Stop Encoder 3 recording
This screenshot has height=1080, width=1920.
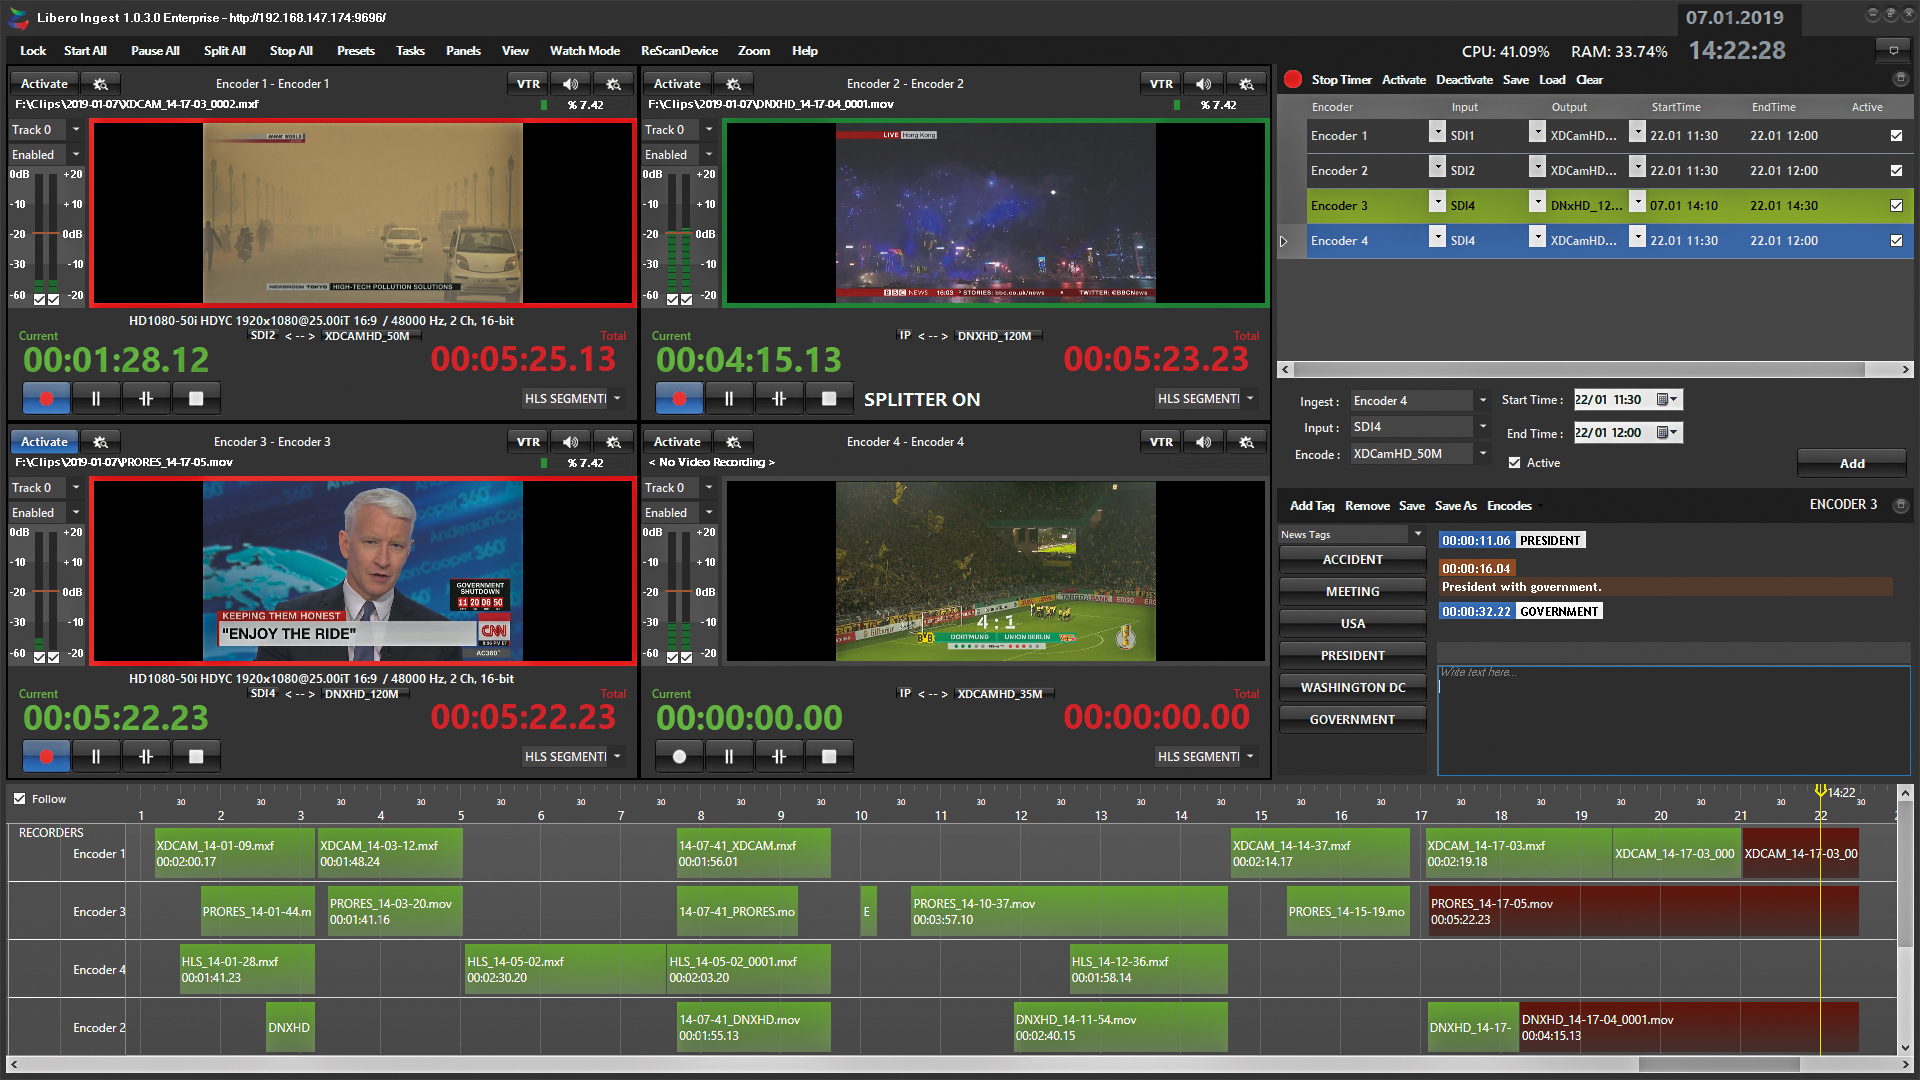[196, 756]
